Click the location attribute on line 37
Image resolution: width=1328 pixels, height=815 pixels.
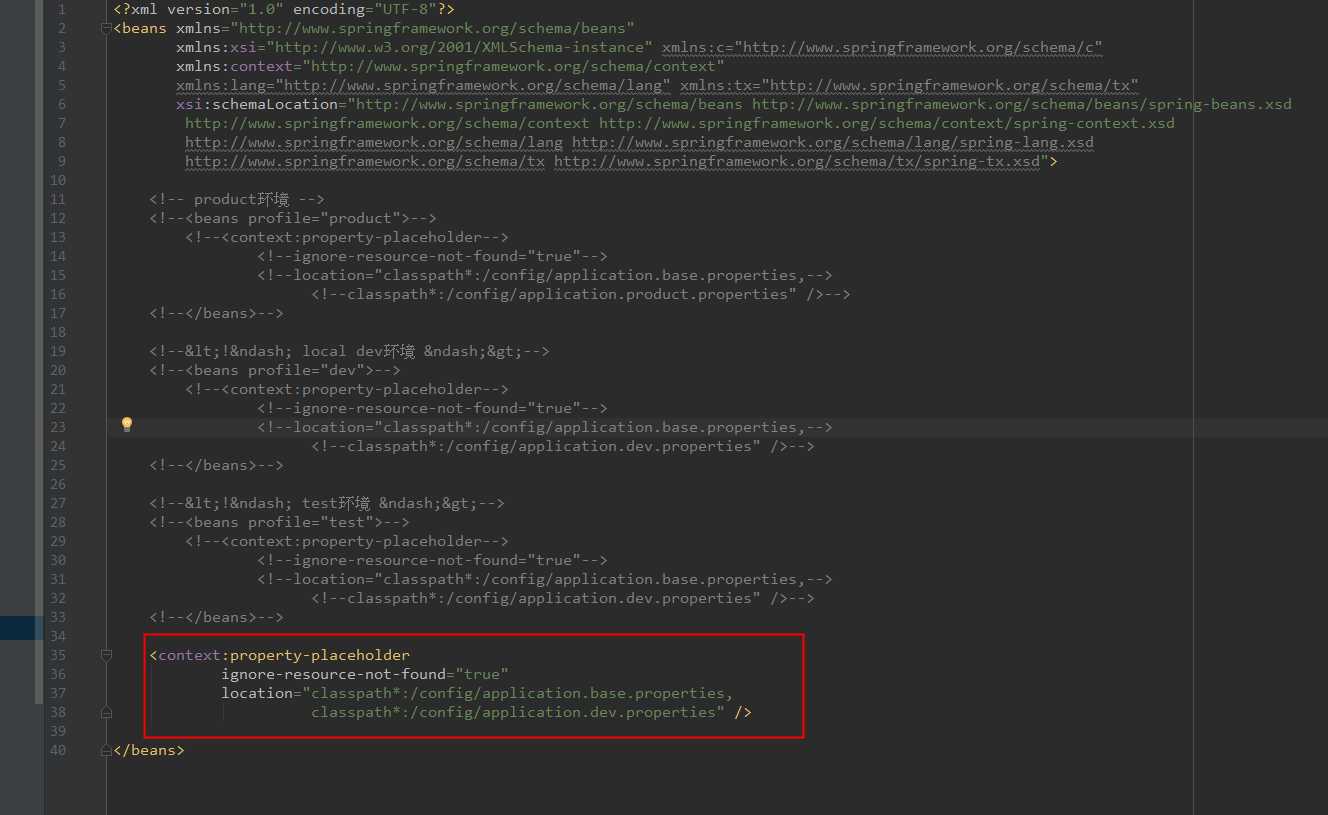pyautogui.click(x=257, y=693)
